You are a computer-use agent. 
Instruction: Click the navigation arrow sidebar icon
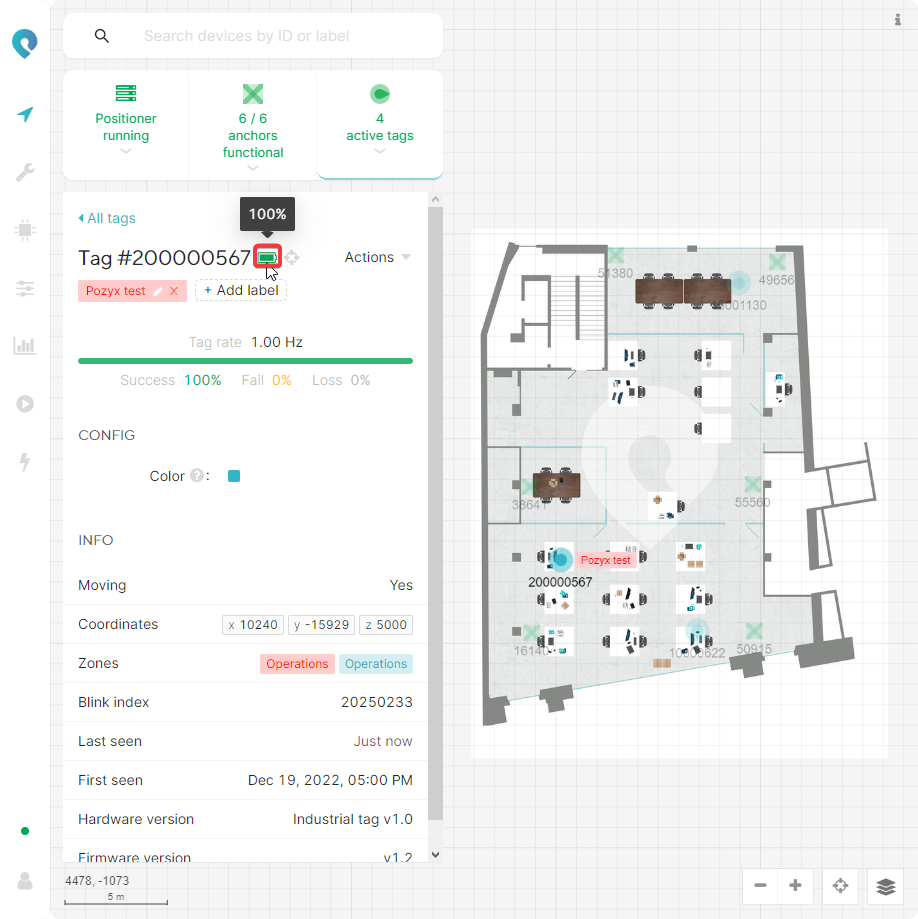pyautogui.click(x=25, y=114)
